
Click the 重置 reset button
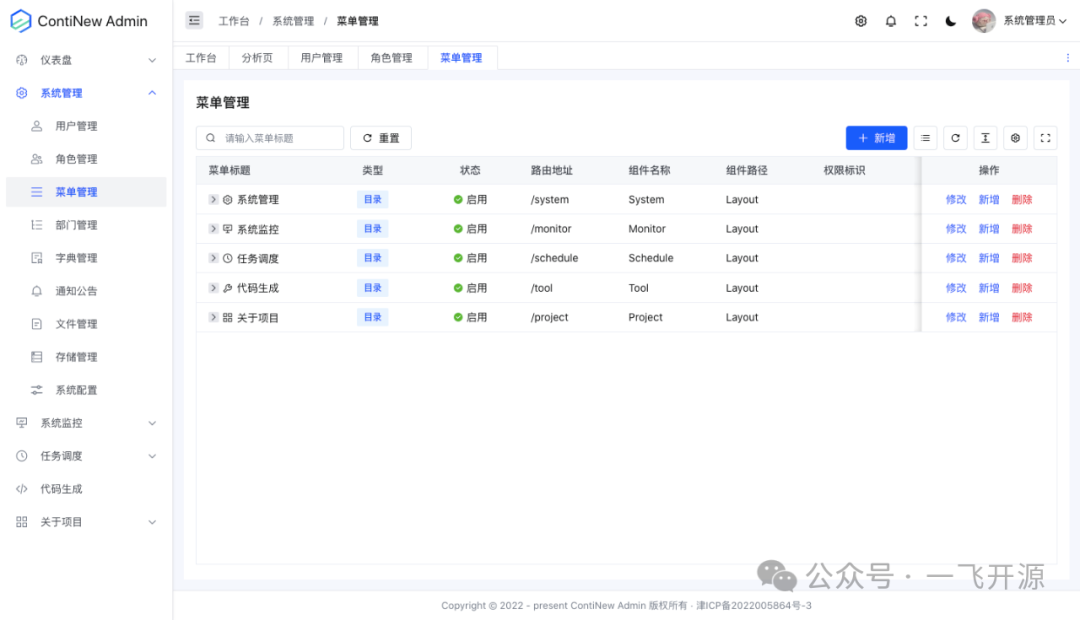coord(381,137)
